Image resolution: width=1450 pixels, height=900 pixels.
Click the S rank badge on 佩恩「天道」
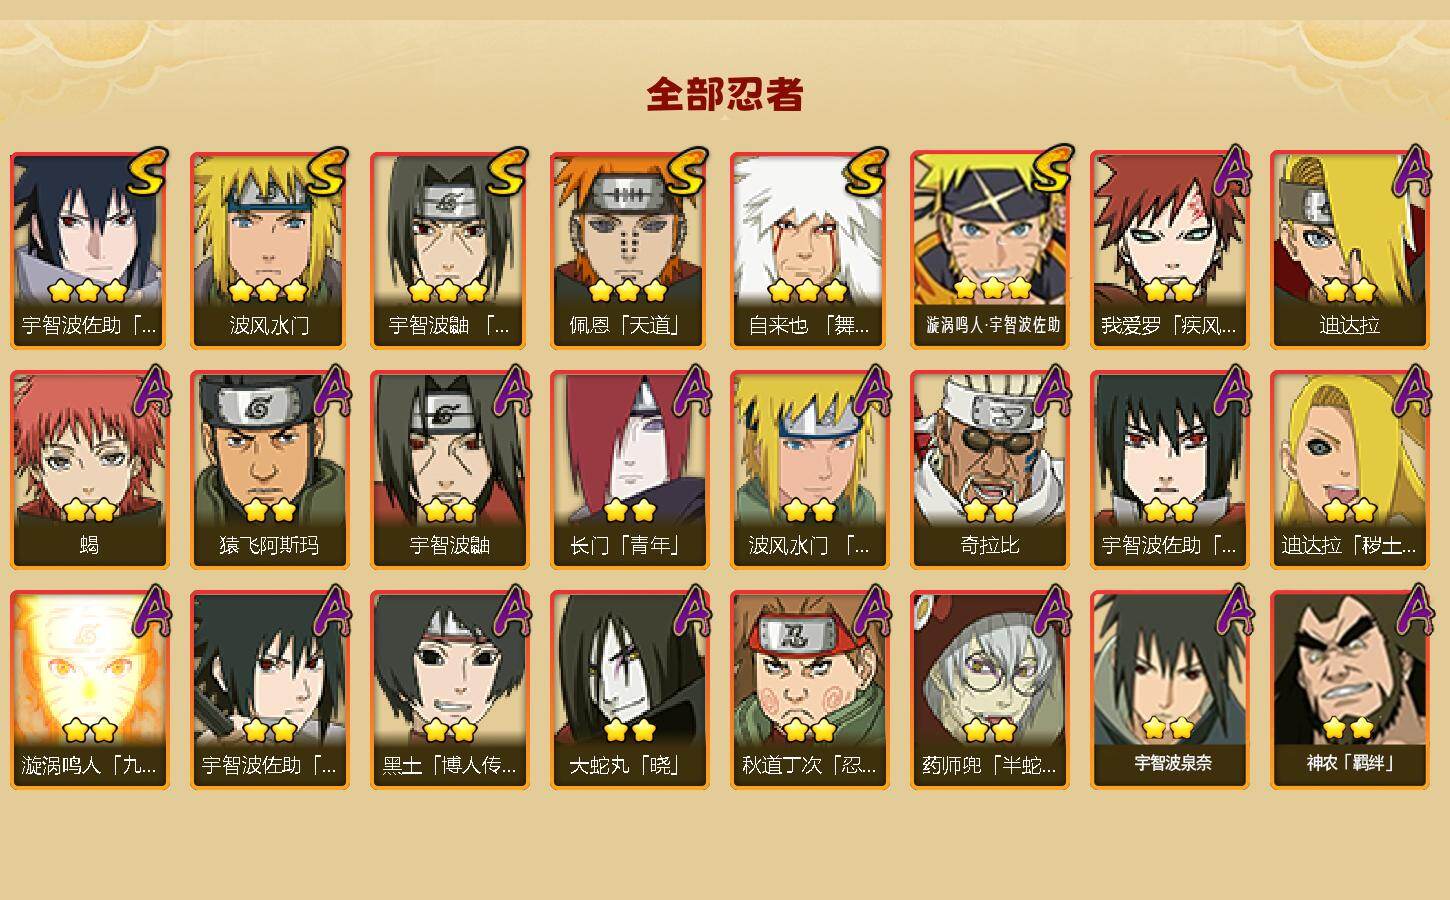687,172
